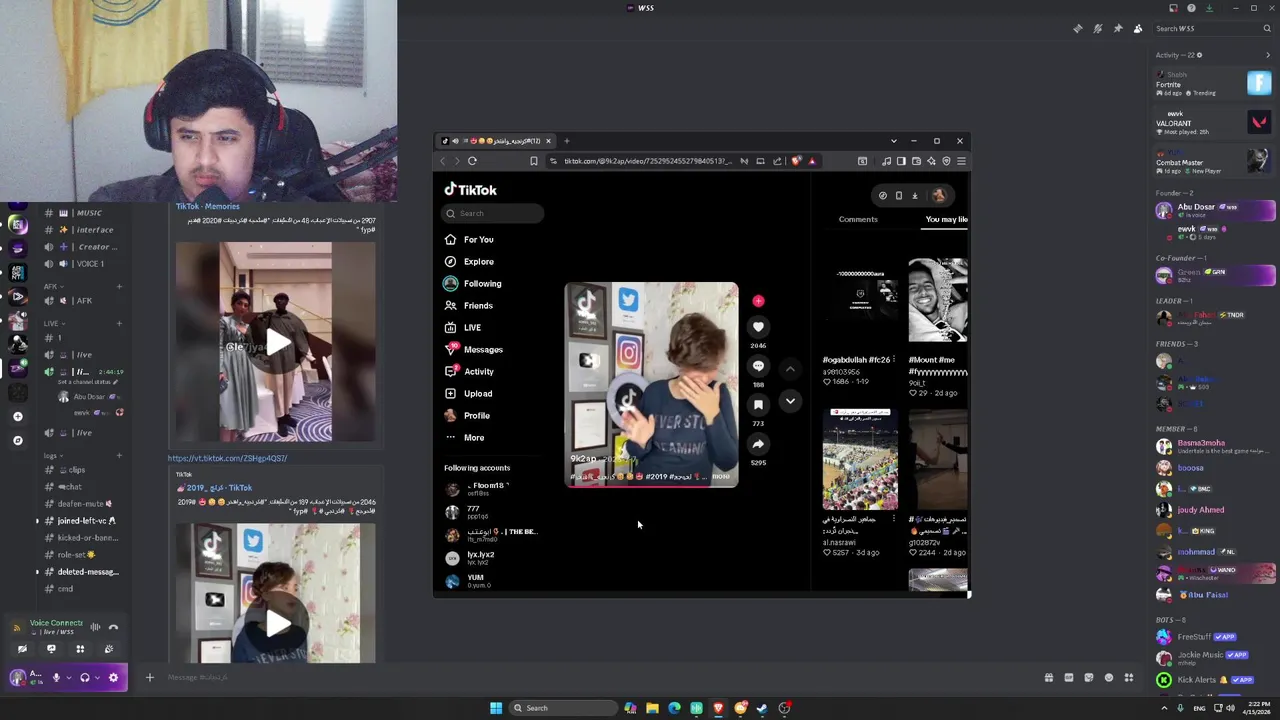Go to the previous TikTok video
The height and width of the screenshot is (720, 1280).
coord(790,369)
